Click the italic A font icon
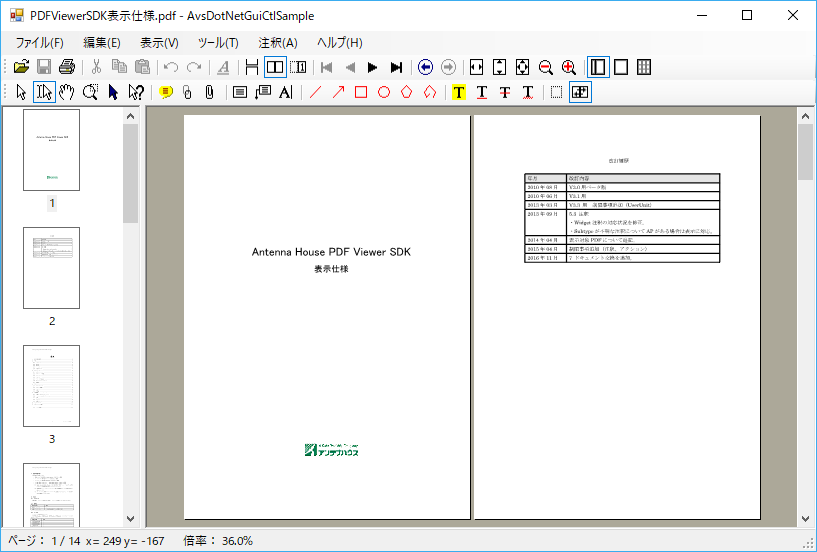The width and height of the screenshot is (817, 552). coord(223,67)
